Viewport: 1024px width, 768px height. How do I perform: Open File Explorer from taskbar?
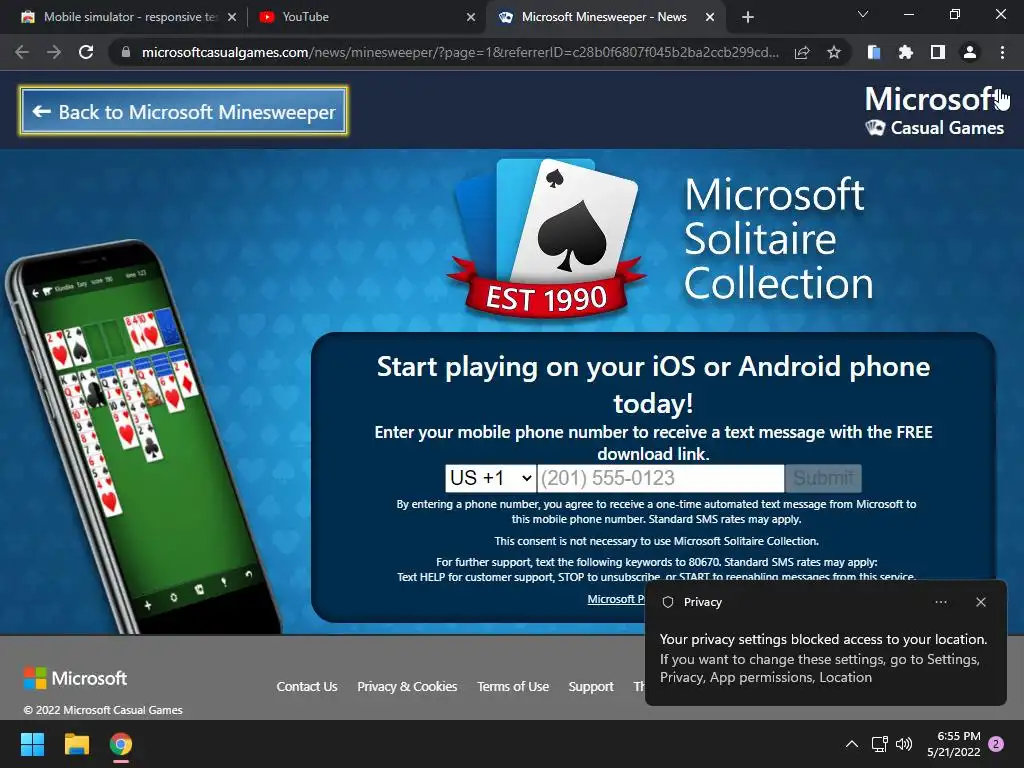coord(76,744)
